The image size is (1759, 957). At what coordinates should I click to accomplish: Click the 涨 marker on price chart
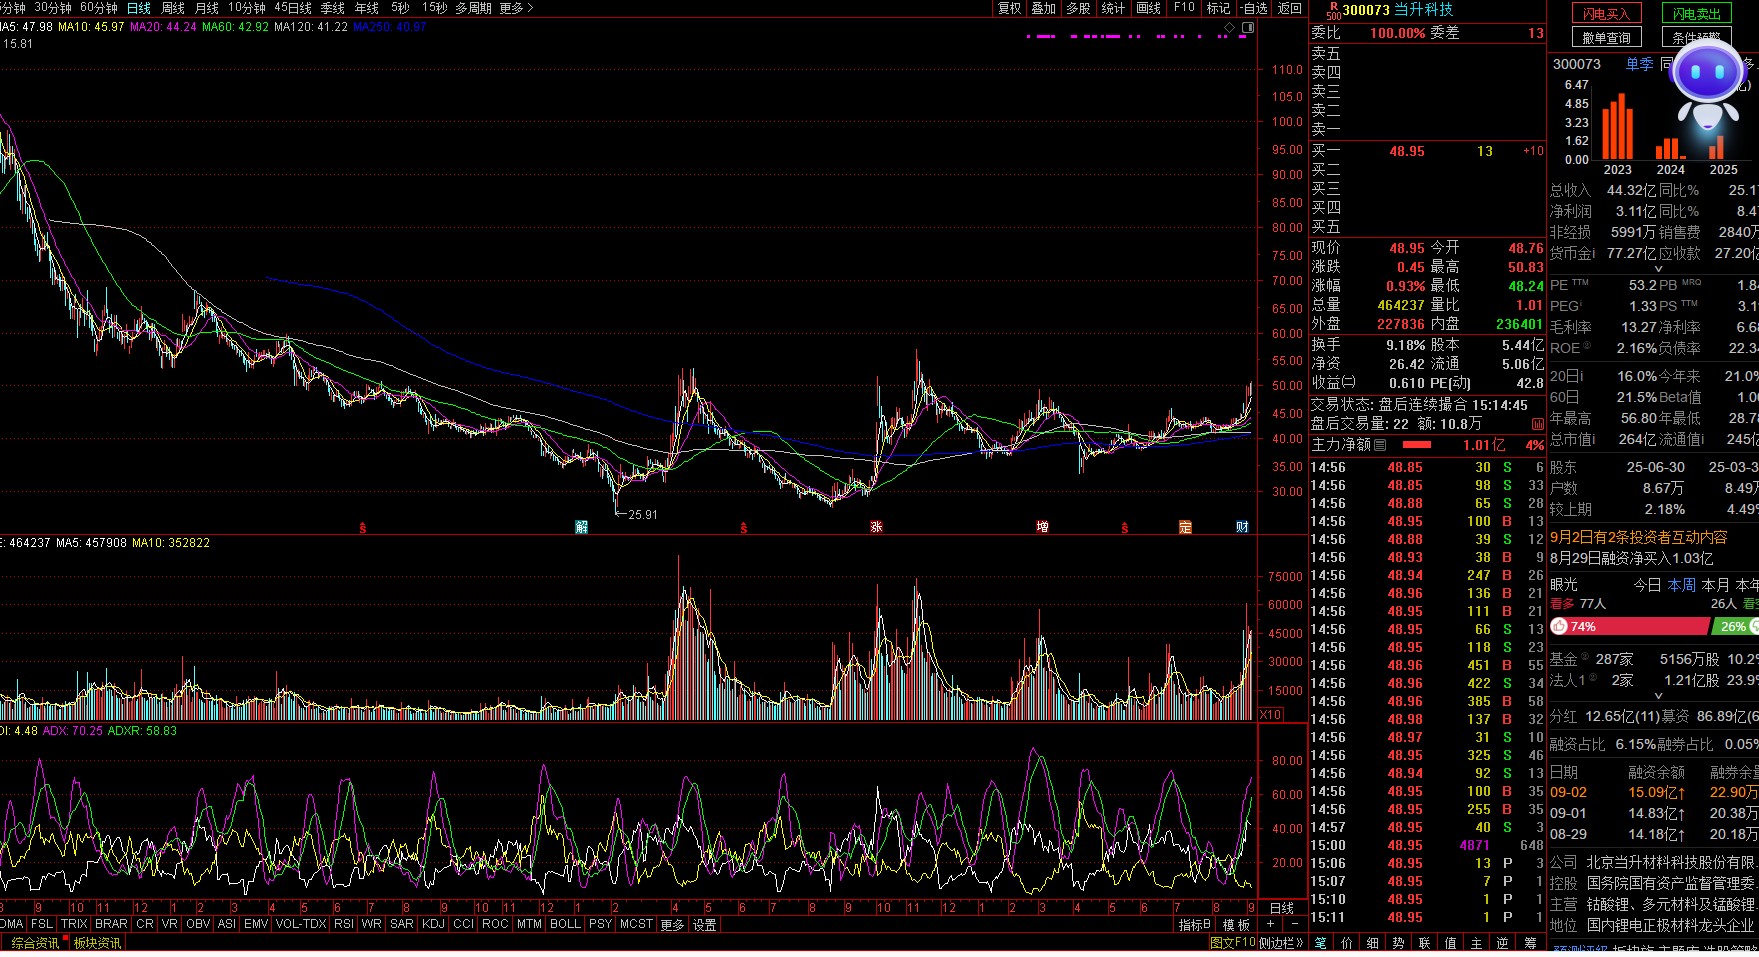coord(876,527)
